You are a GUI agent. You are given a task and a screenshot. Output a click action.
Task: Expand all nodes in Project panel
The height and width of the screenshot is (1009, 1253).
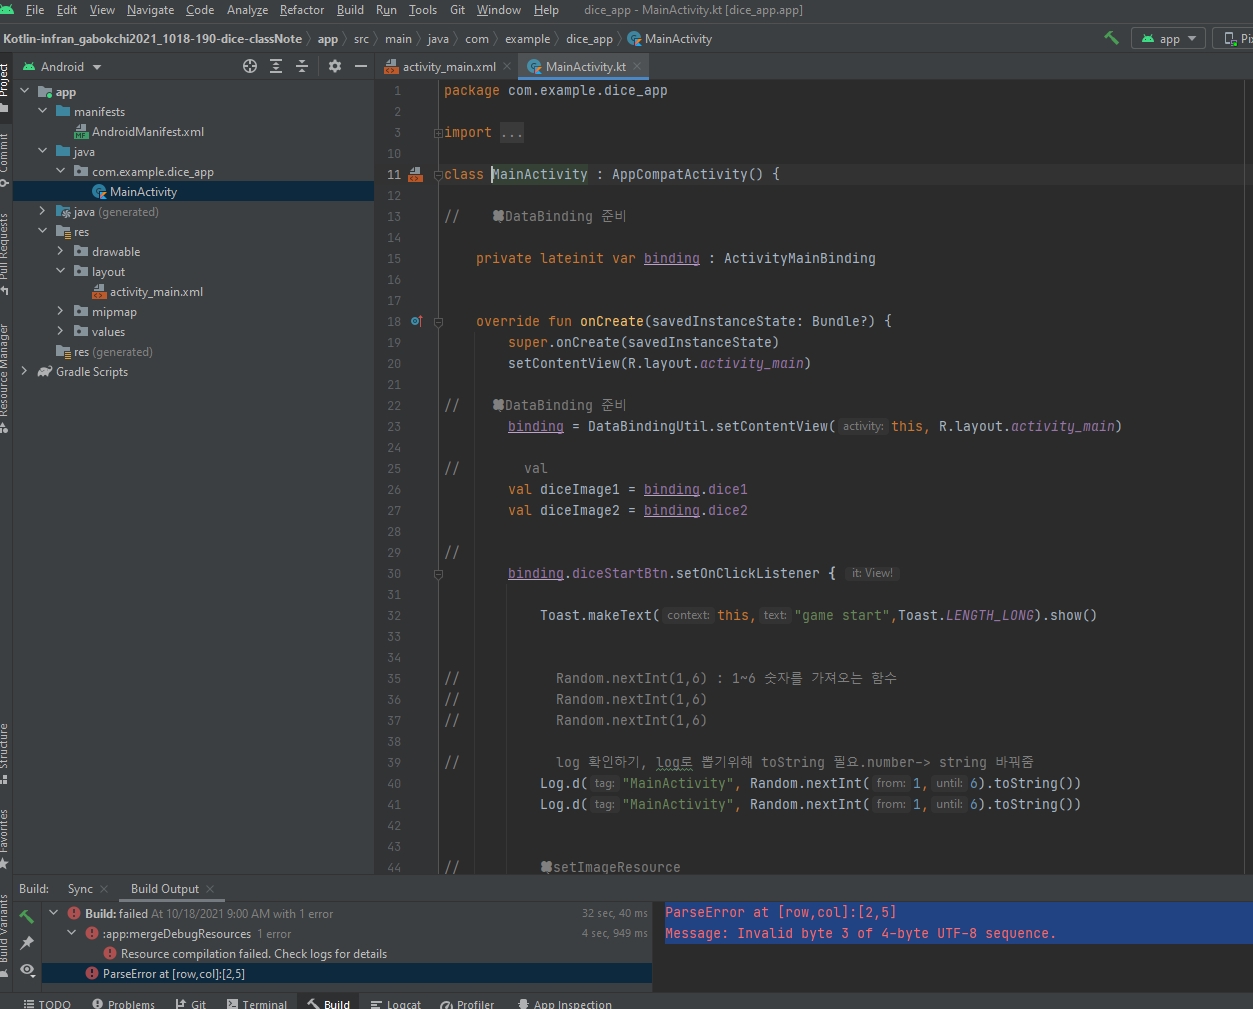pyautogui.click(x=276, y=66)
